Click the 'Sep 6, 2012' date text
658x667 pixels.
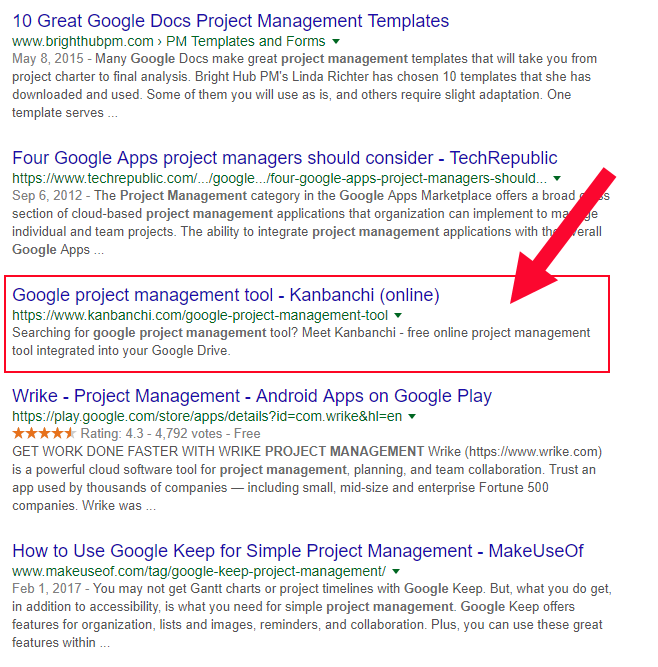pyautogui.click(x=47, y=196)
